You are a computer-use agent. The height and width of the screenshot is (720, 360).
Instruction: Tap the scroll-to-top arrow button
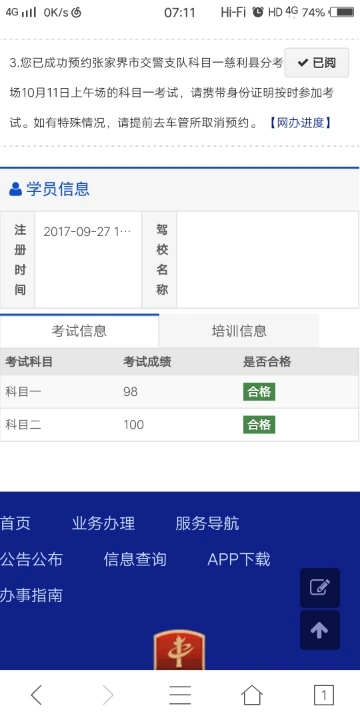320,630
